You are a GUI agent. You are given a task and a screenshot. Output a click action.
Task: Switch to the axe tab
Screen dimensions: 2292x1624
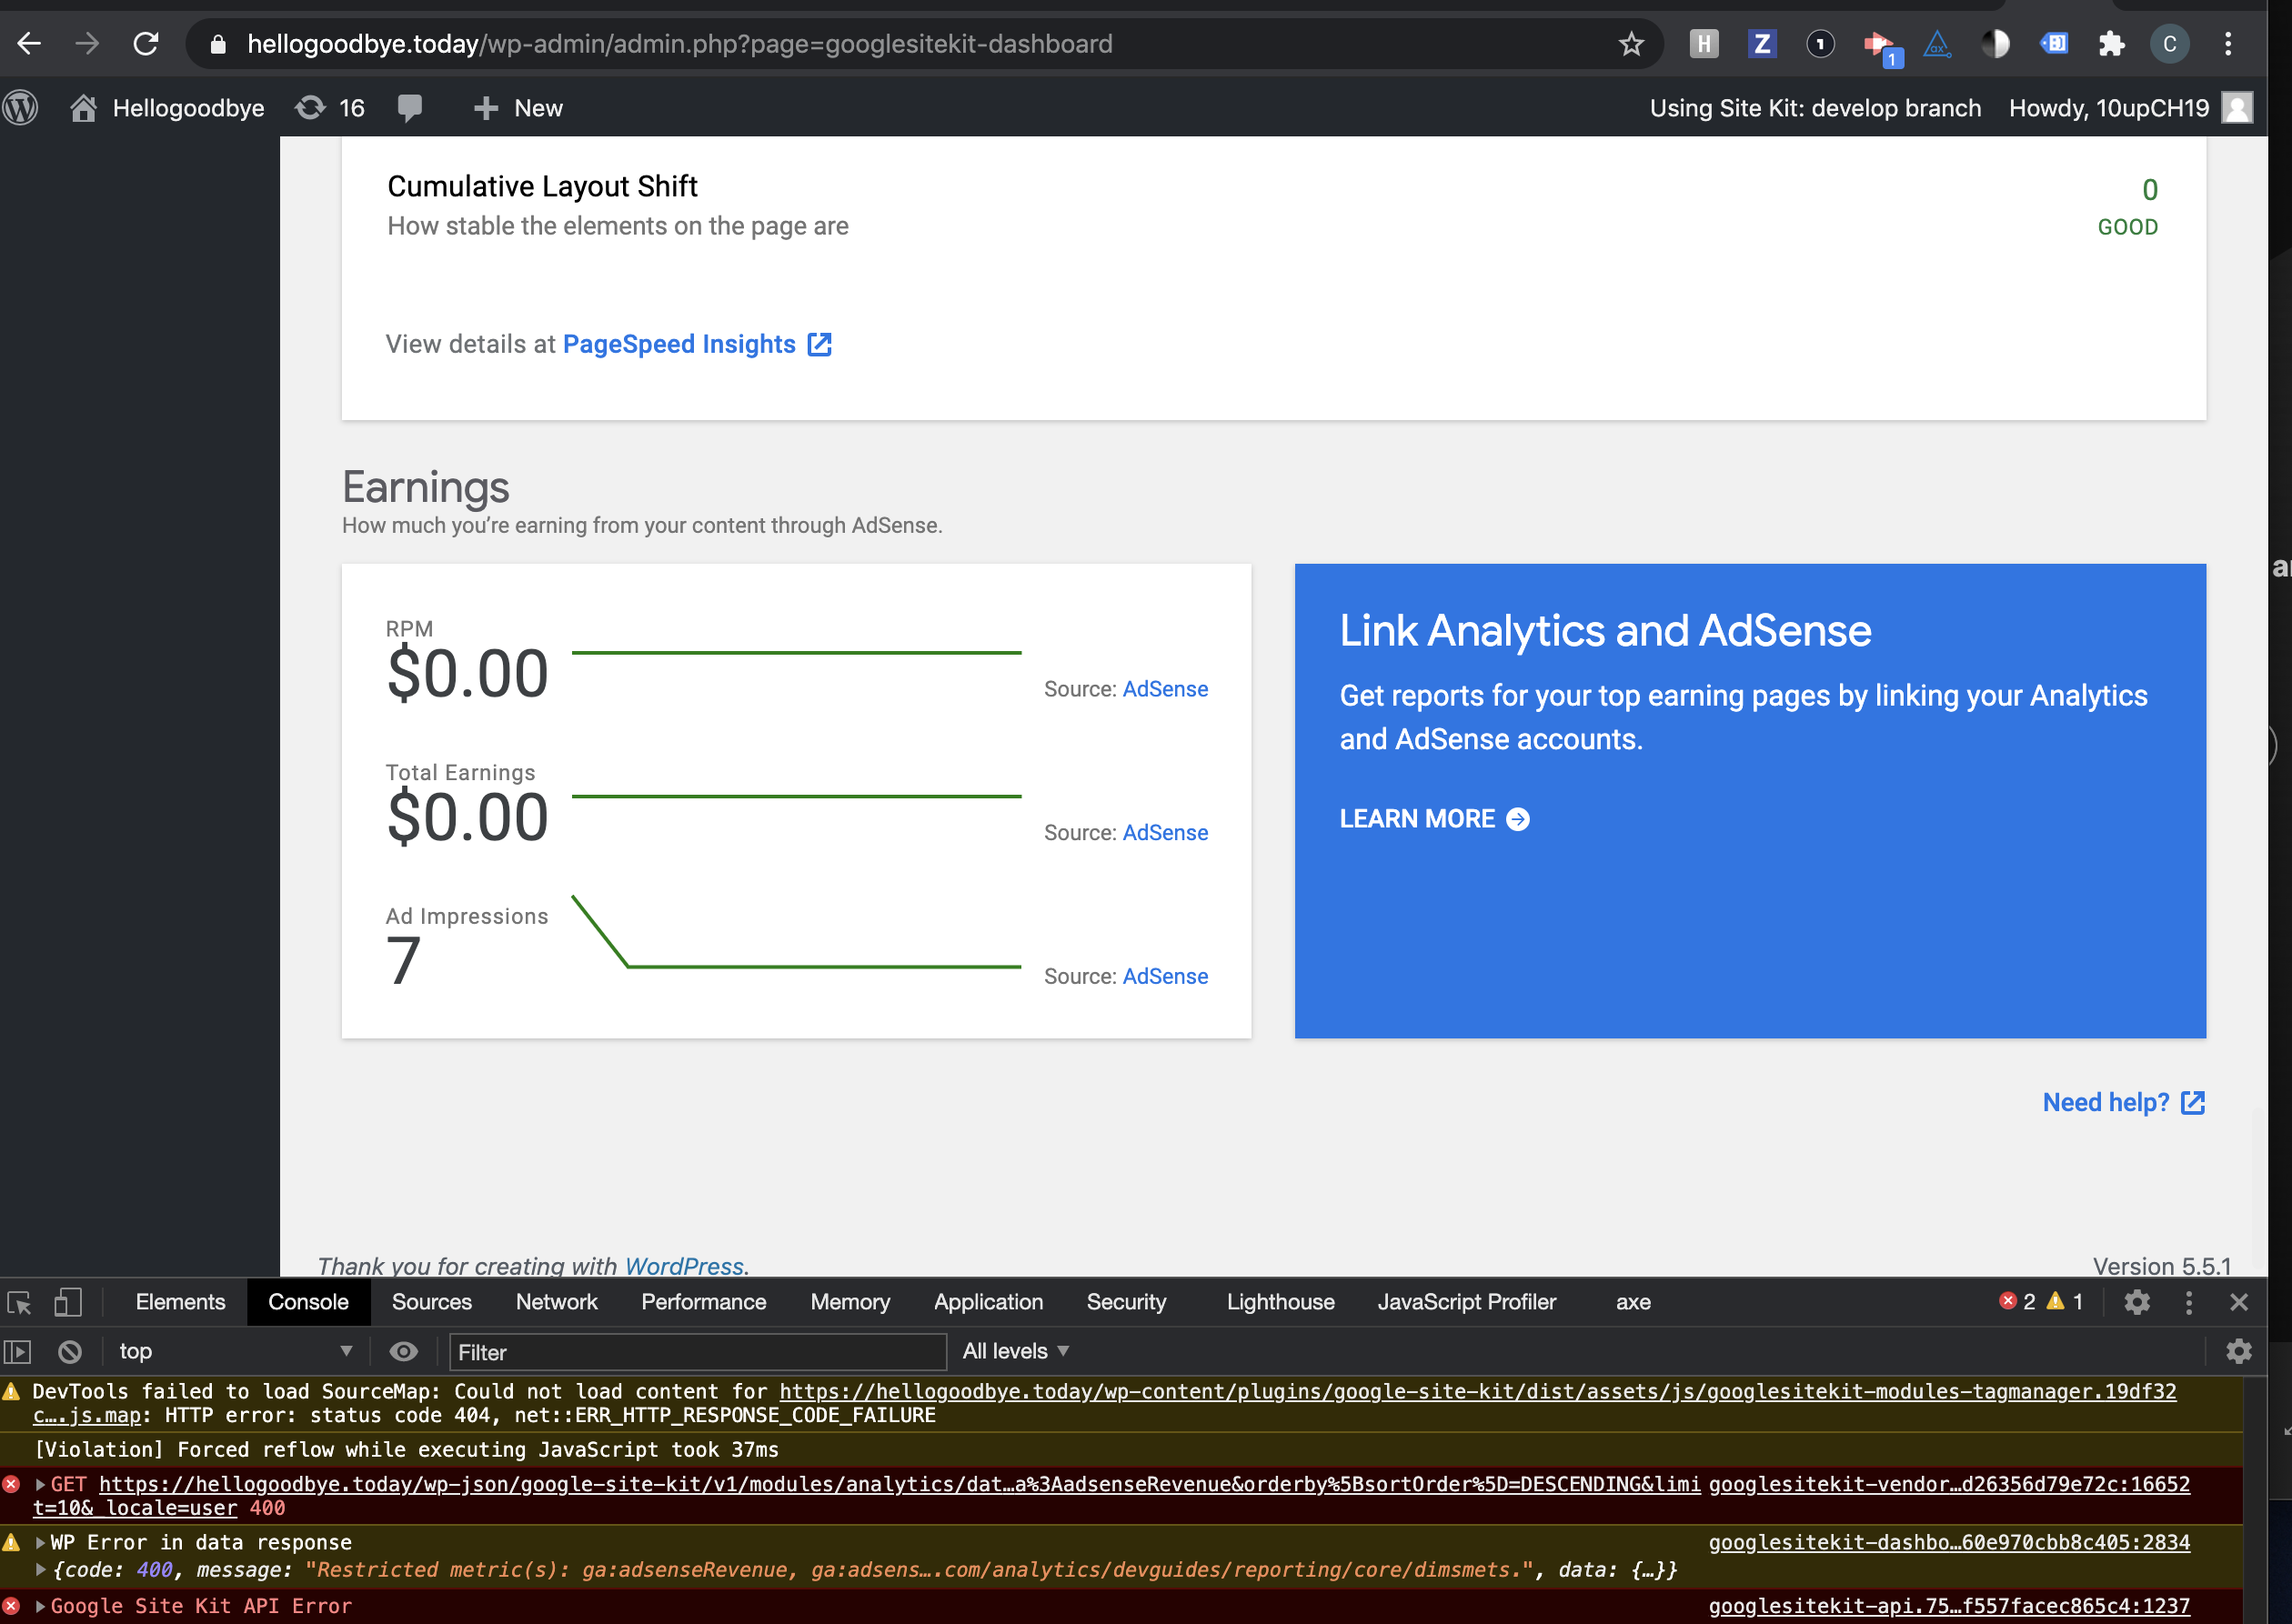(1634, 1302)
